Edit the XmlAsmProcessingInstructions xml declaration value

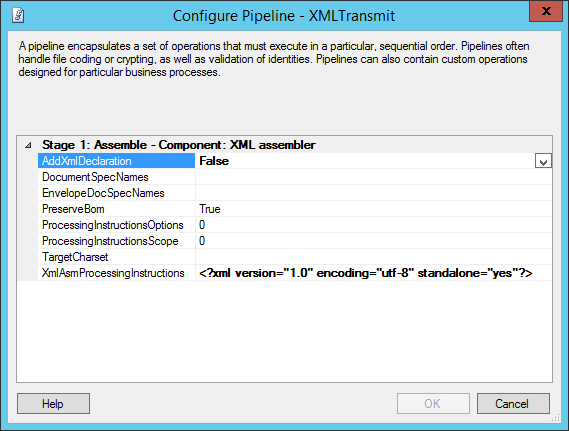click(x=366, y=273)
